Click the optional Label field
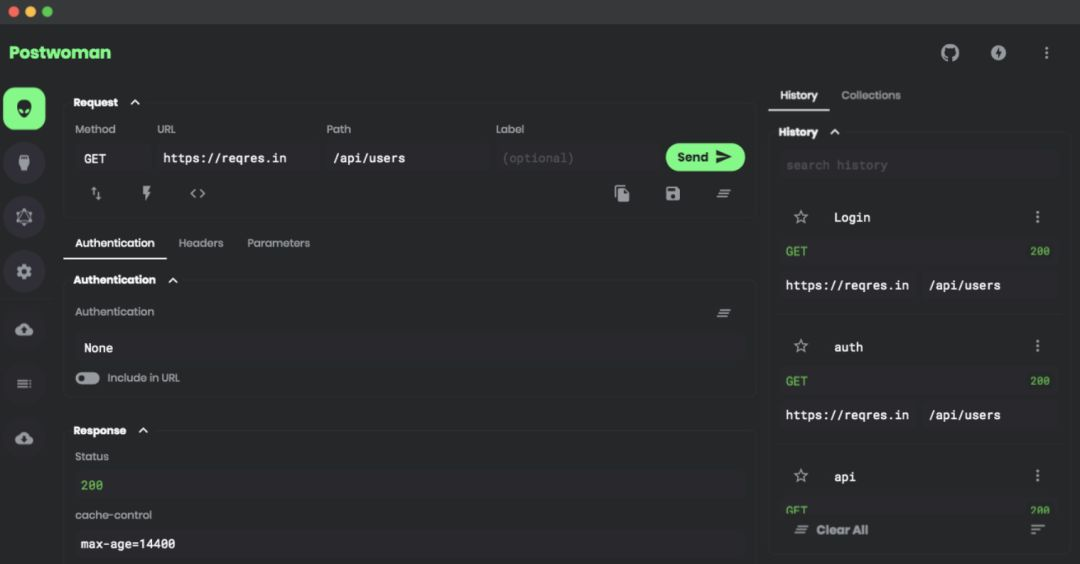This screenshot has height=564, width=1080. point(577,158)
